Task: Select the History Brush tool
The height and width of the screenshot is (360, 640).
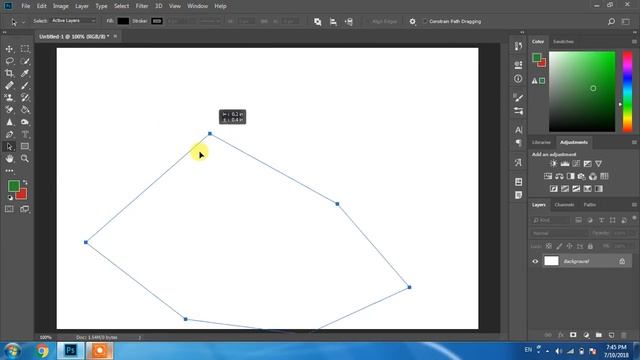Action: click(x=25, y=98)
